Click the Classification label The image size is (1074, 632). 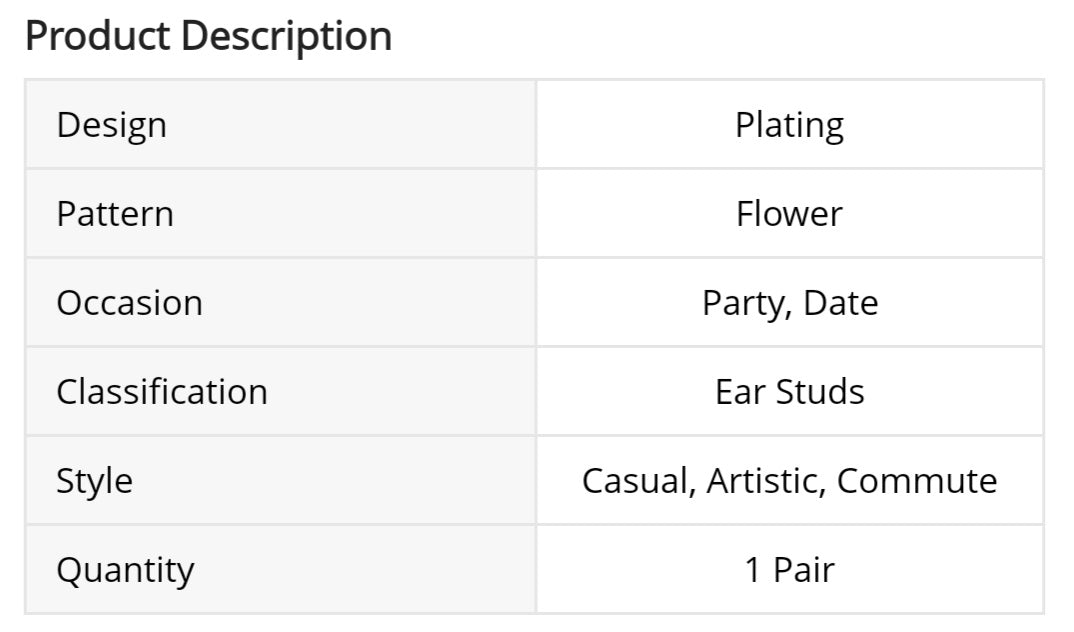[161, 391]
